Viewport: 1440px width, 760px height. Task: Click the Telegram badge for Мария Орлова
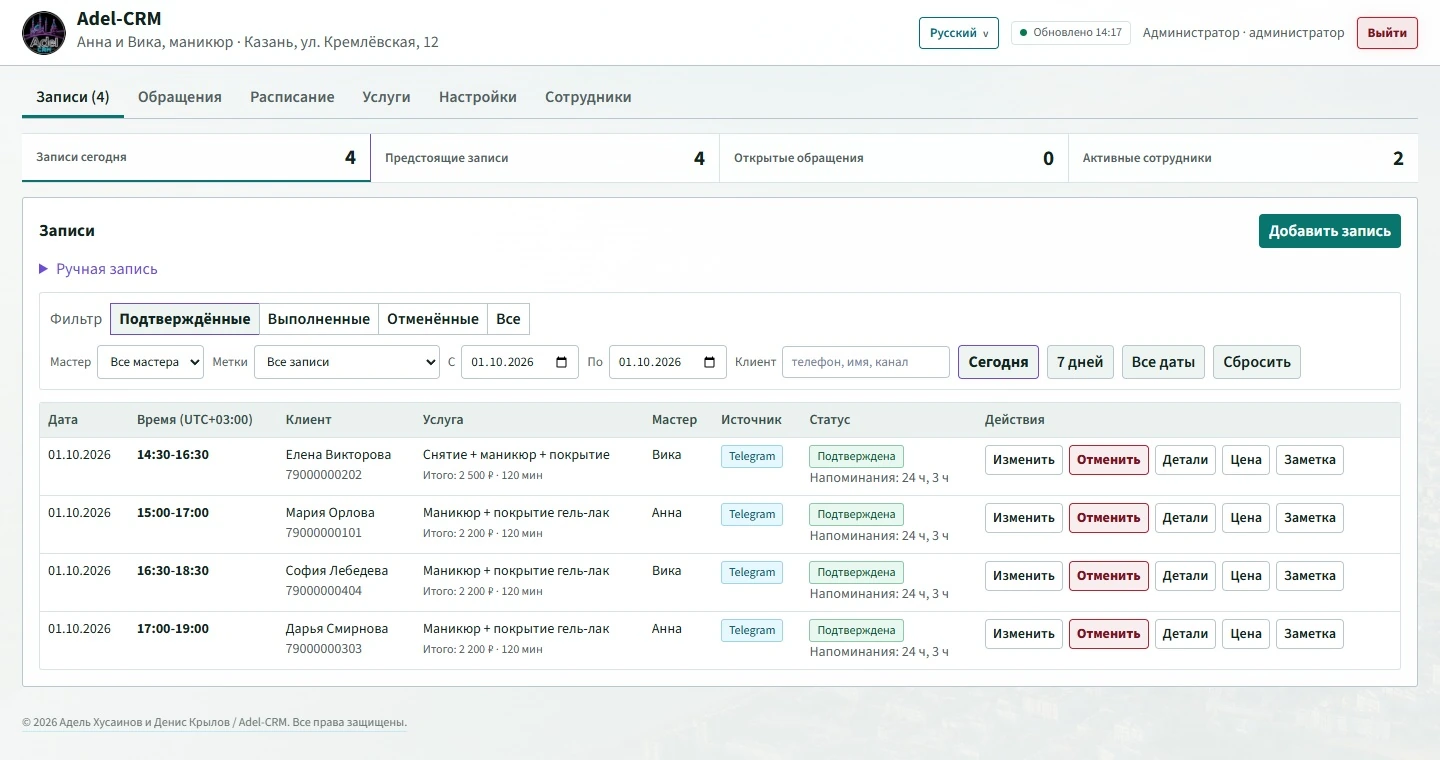pos(752,514)
